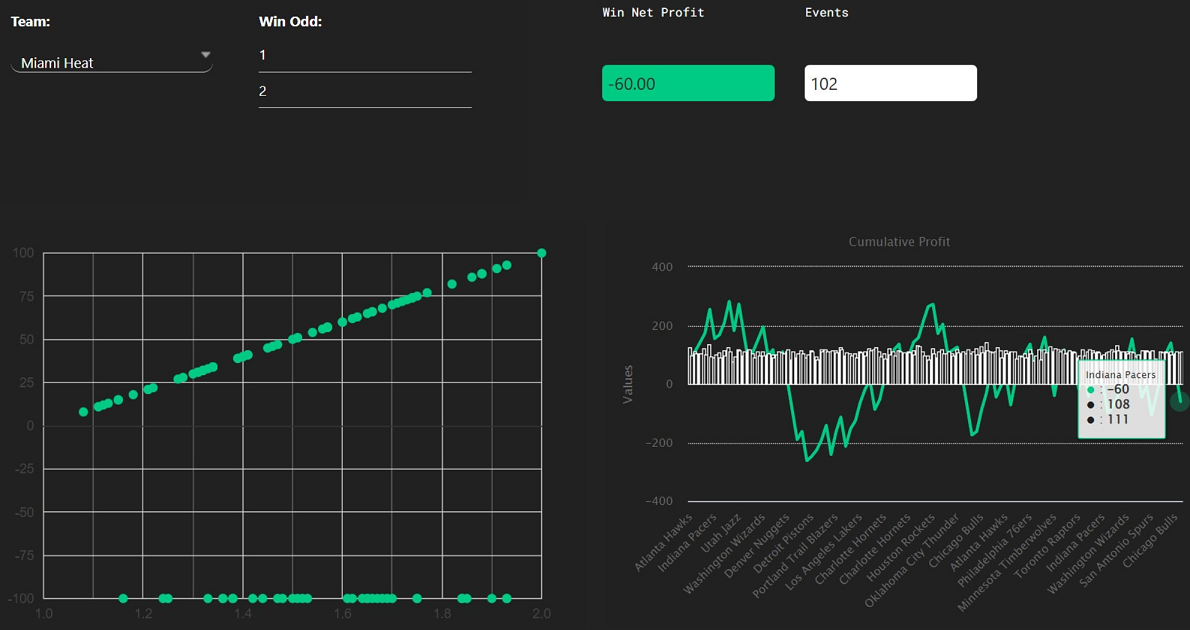The image size is (1190, 630).
Task: Click the 1.8 tick on scatter x-axis
Action: coord(442,613)
